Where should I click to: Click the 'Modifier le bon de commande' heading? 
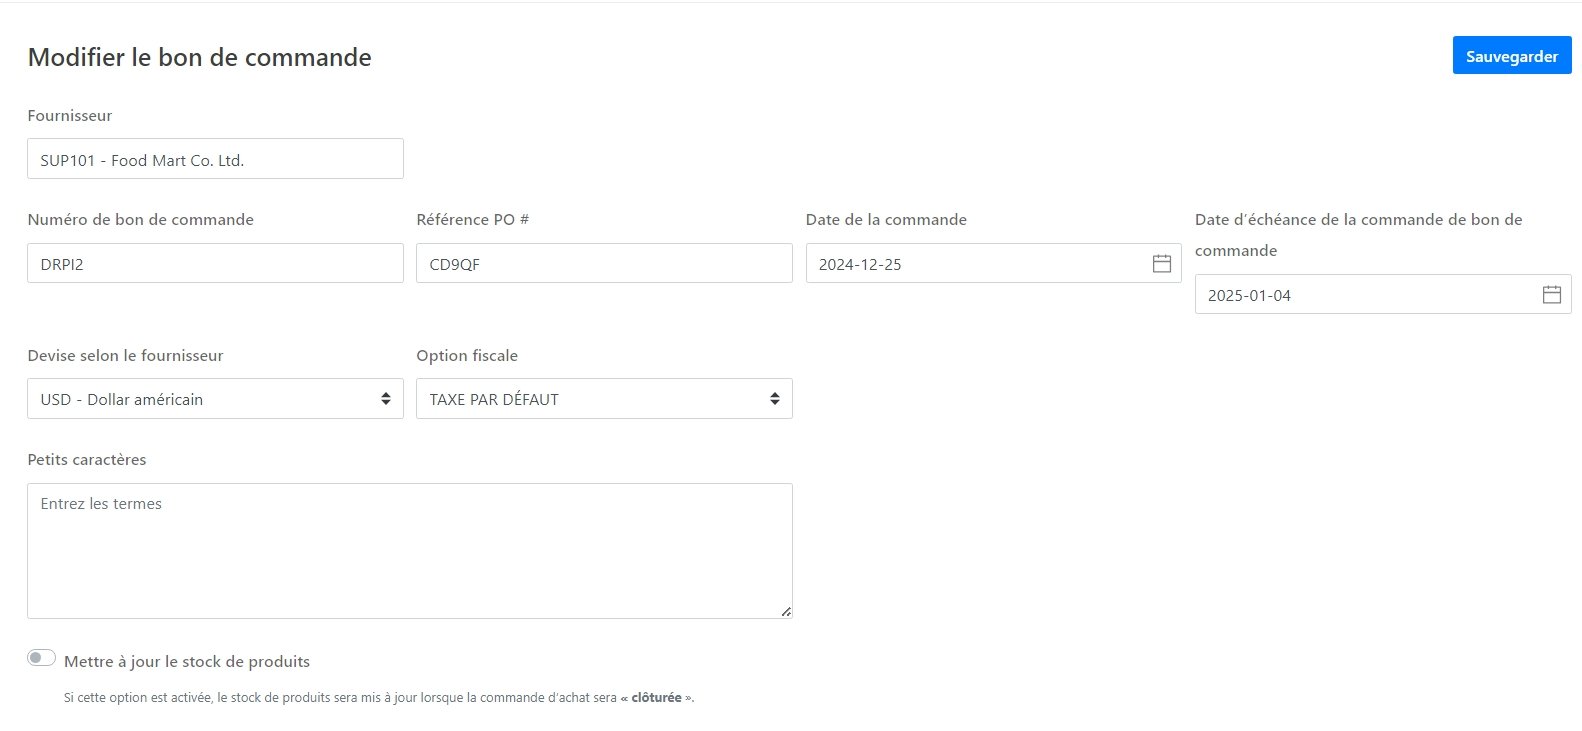coord(200,58)
